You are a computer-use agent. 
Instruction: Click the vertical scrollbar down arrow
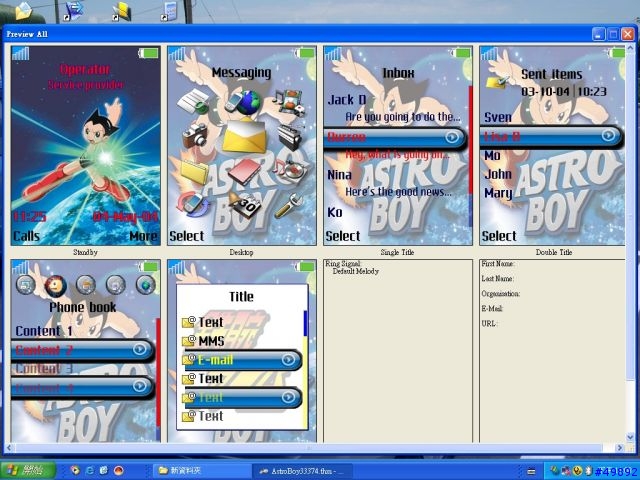pyautogui.click(x=630, y=437)
